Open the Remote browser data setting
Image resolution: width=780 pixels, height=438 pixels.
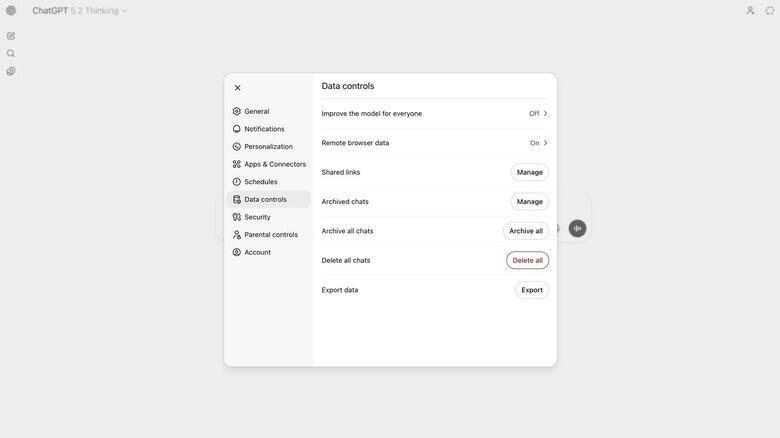539,143
